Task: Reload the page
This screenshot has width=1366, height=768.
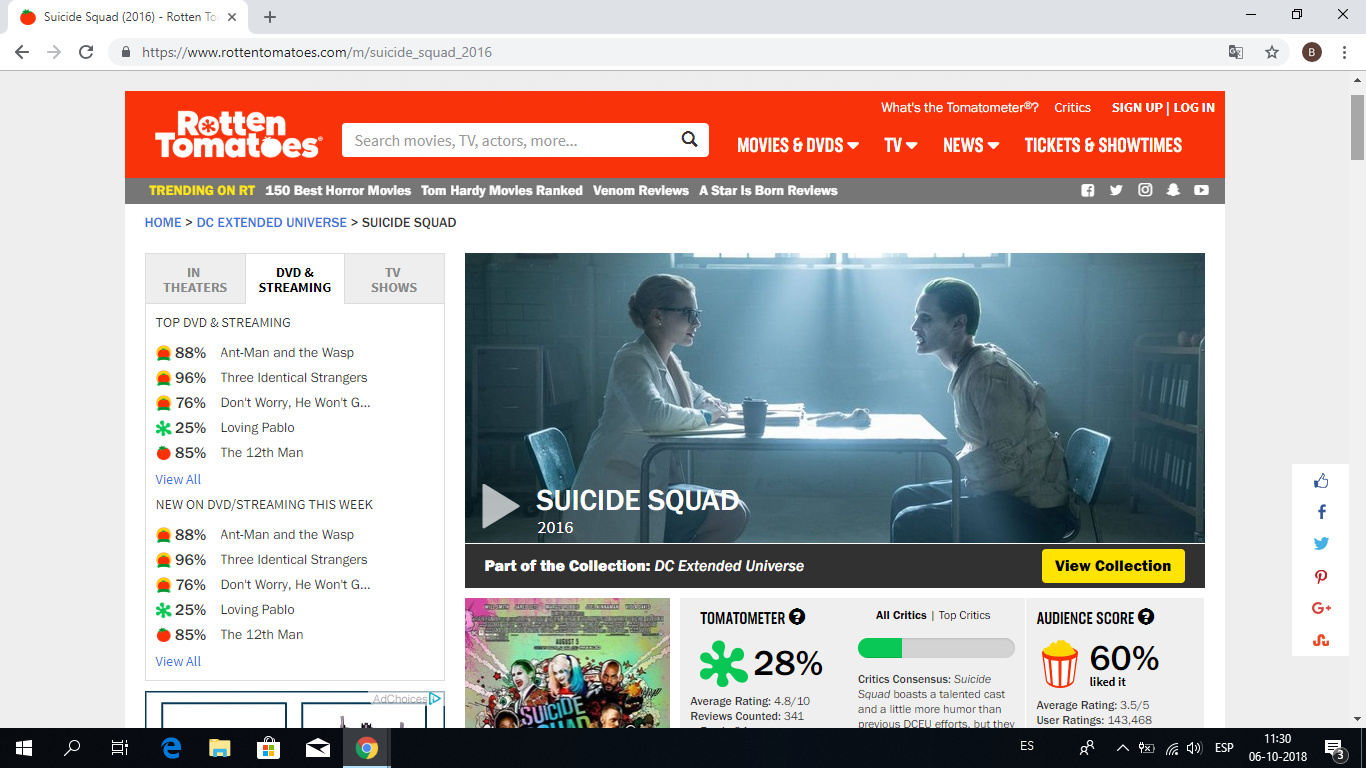Action: click(86, 52)
